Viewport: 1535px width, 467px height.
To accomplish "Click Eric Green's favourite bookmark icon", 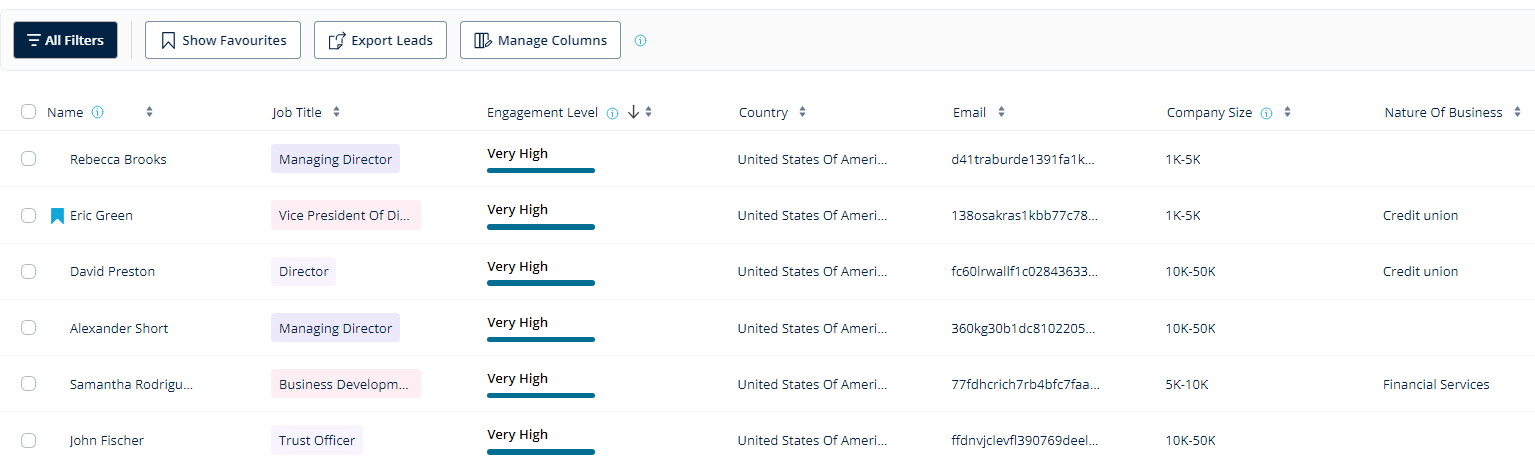I will (x=57, y=216).
